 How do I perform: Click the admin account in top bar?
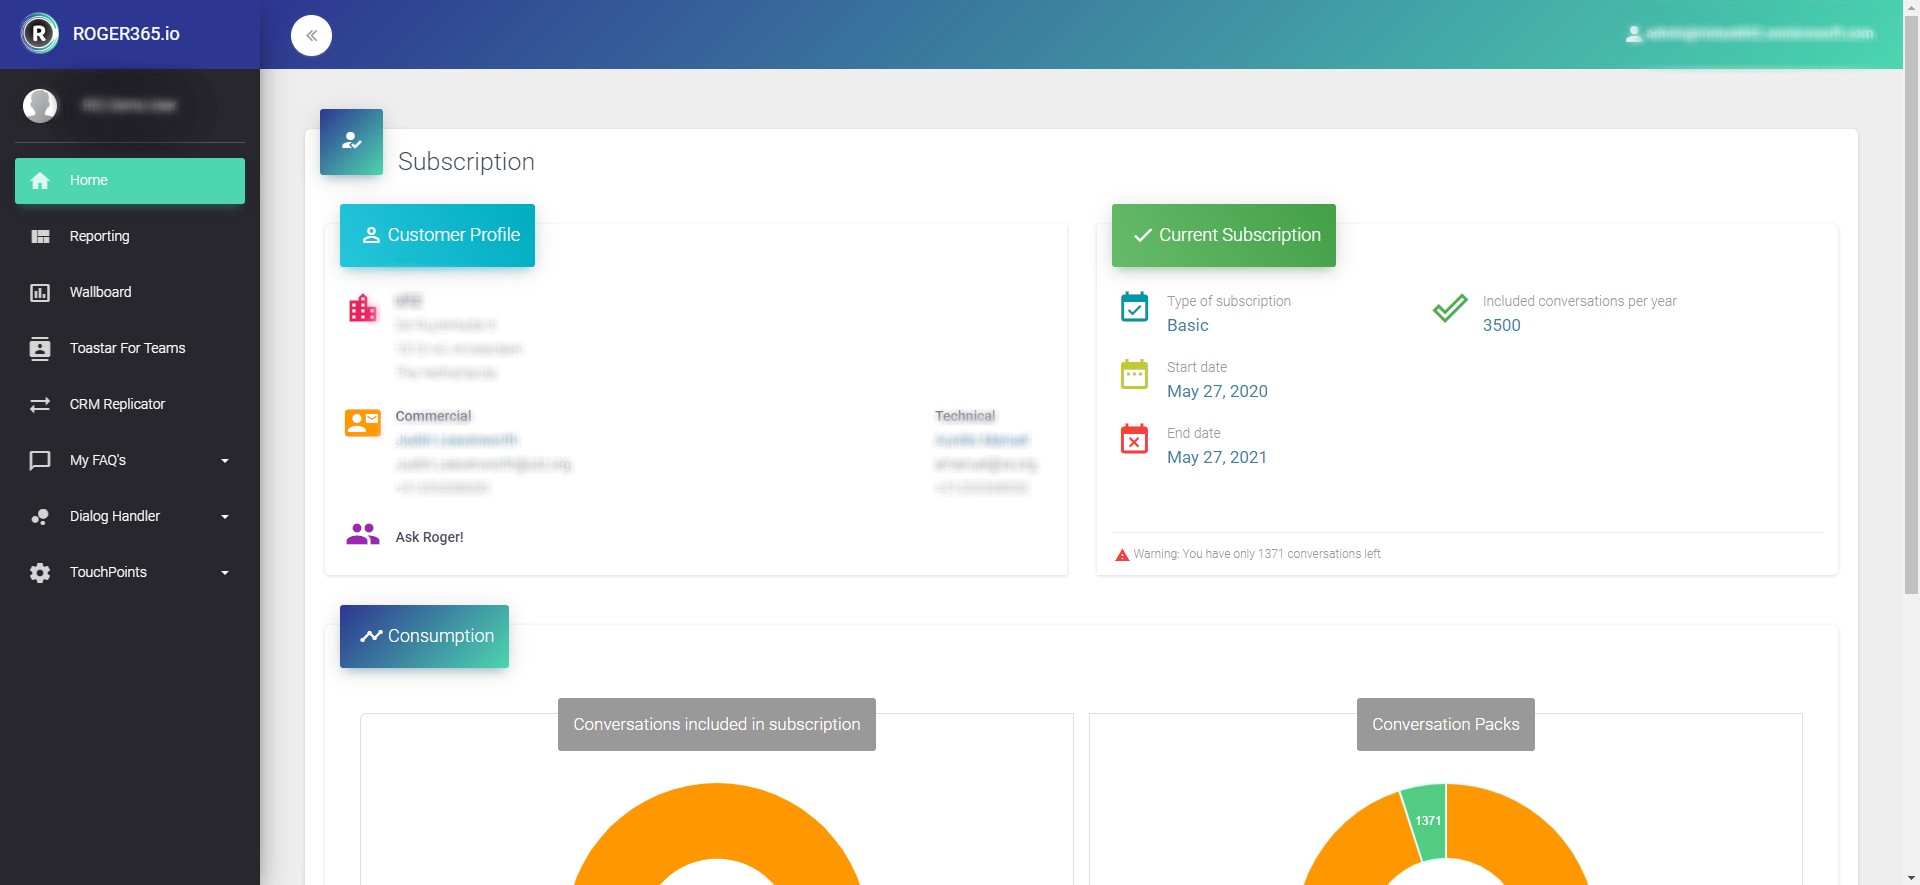click(1748, 34)
